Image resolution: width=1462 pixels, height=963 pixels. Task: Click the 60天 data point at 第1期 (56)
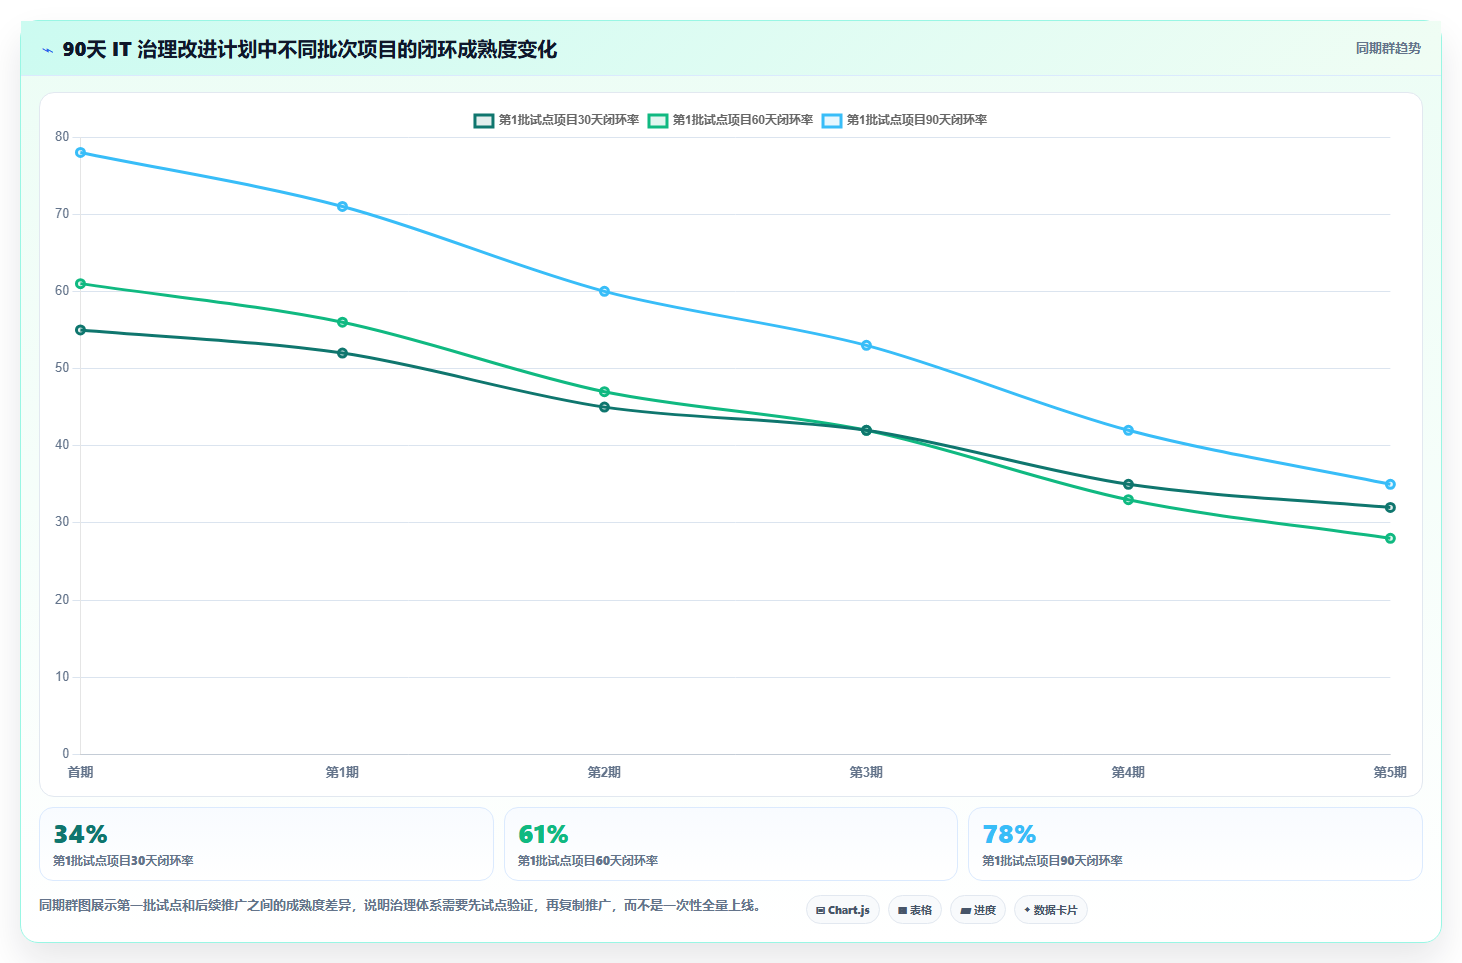tap(342, 323)
